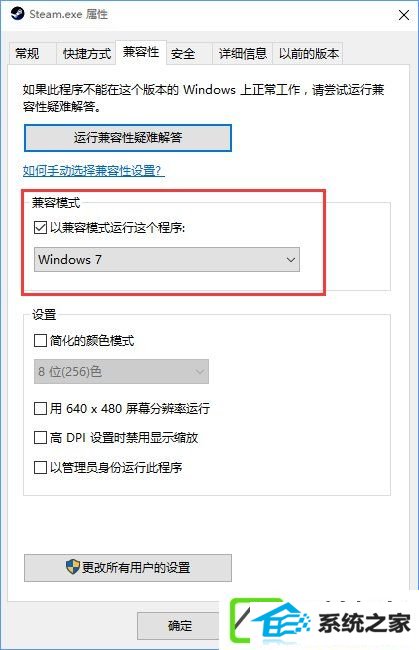Viewport: 419px width, 650px height.
Task: Enable 高 DPI 设置时禁用显示缩放
Action: [40, 437]
